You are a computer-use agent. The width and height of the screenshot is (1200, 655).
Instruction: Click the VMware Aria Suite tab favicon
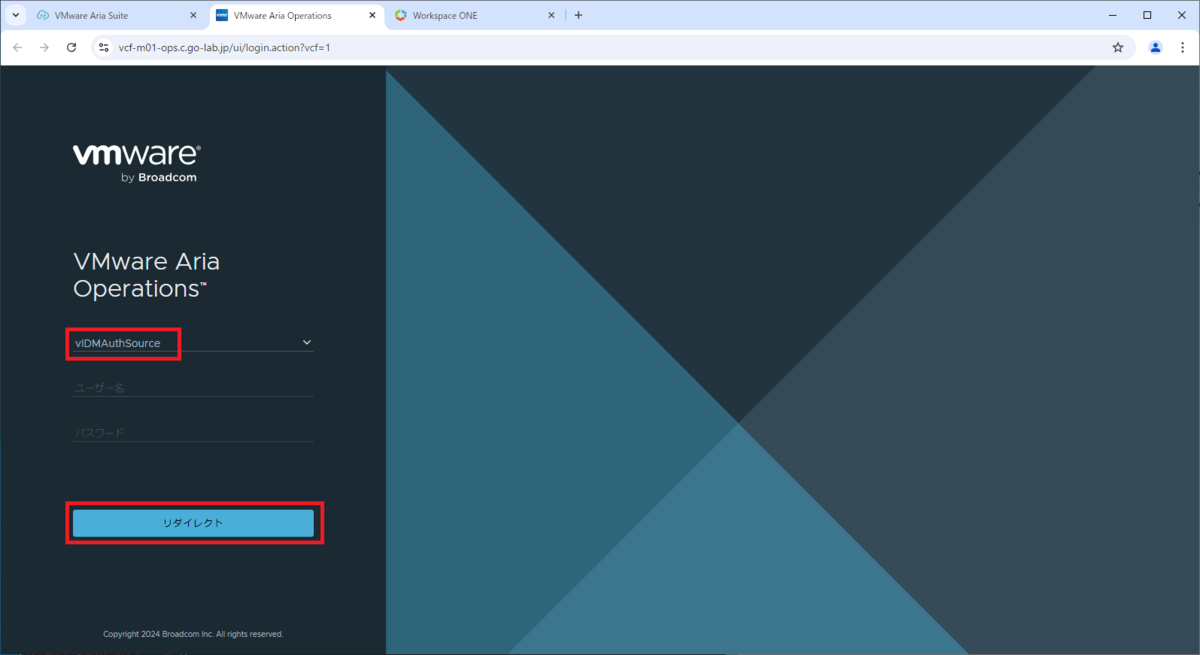pos(43,15)
